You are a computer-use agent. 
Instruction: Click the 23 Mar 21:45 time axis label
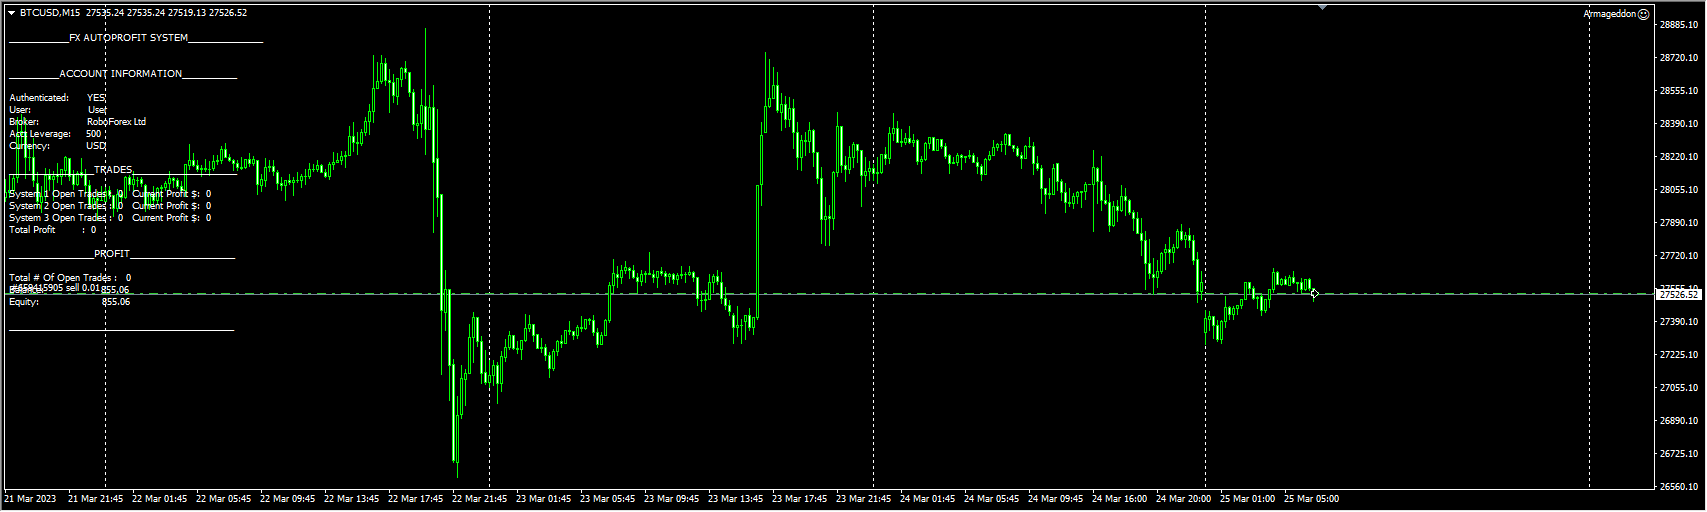(864, 498)
